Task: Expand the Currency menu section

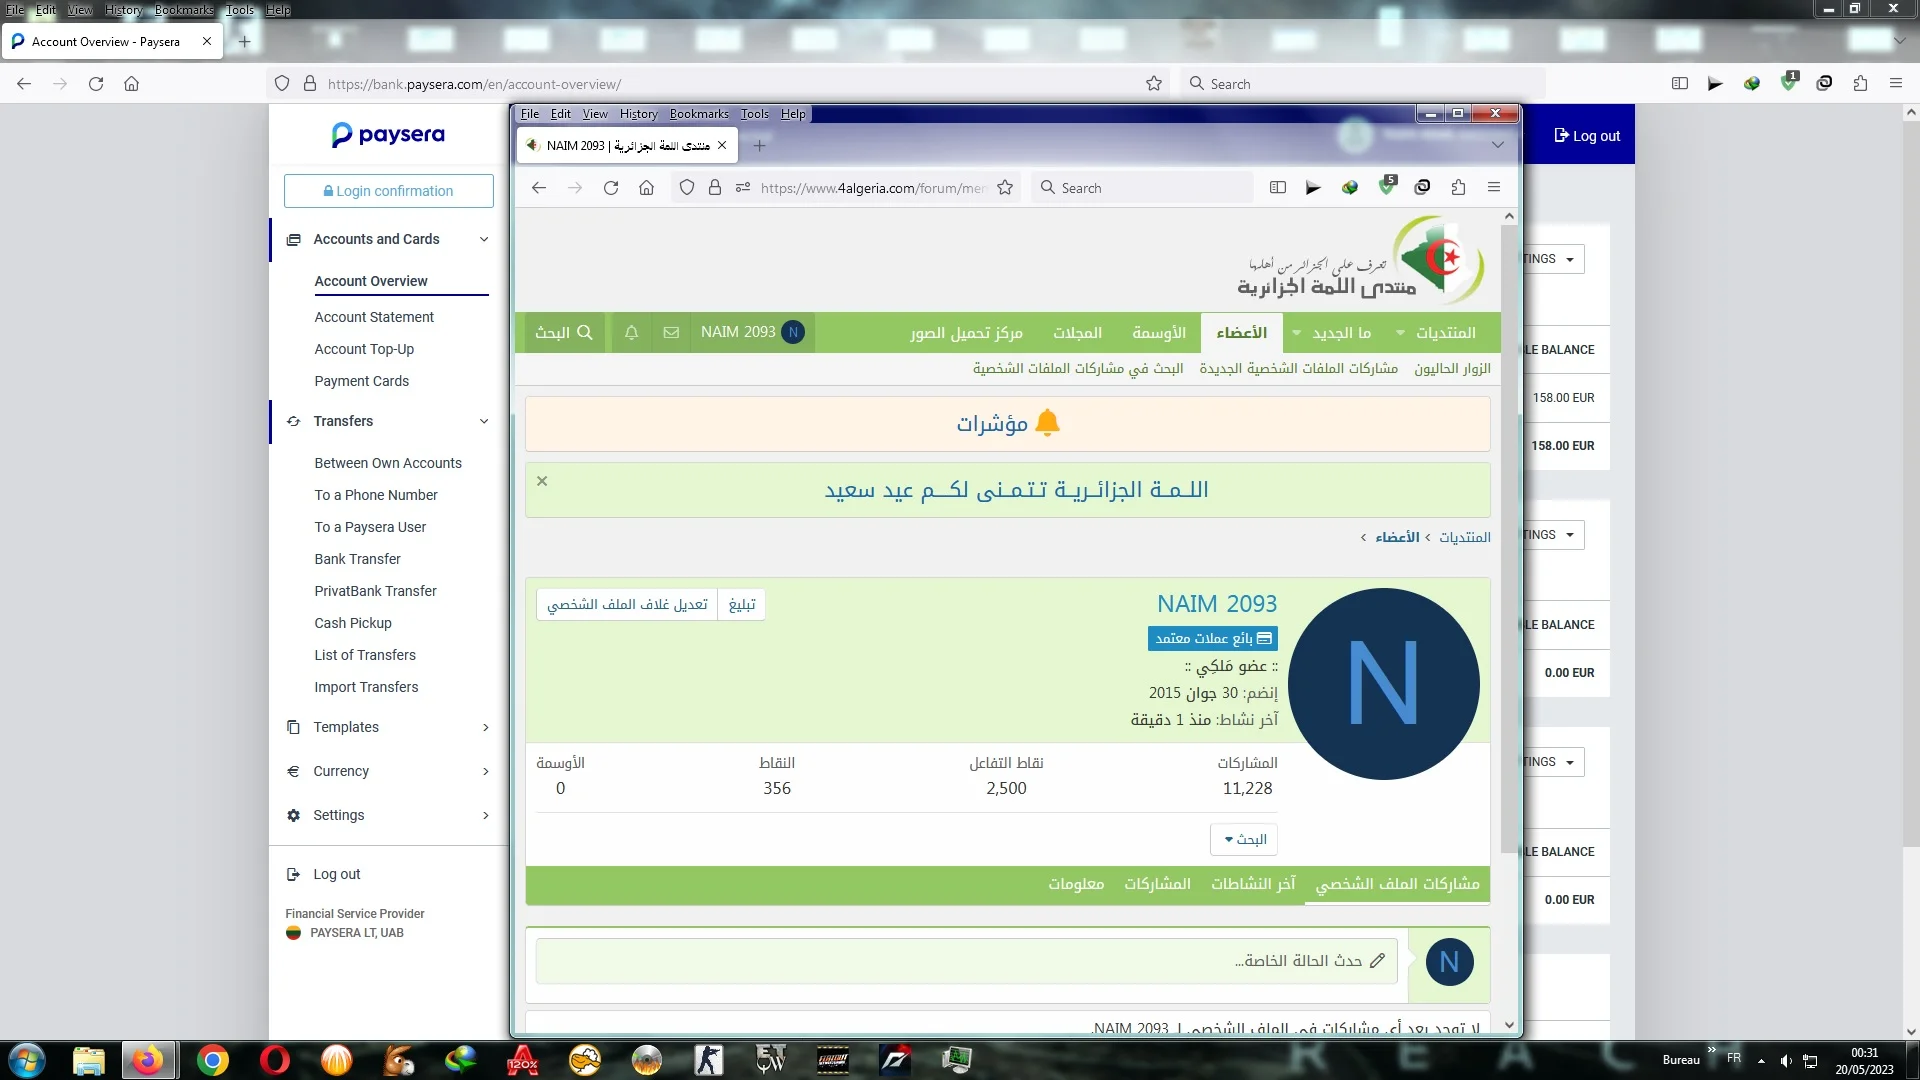Action: pyautogui.click(x=485, y=772)
